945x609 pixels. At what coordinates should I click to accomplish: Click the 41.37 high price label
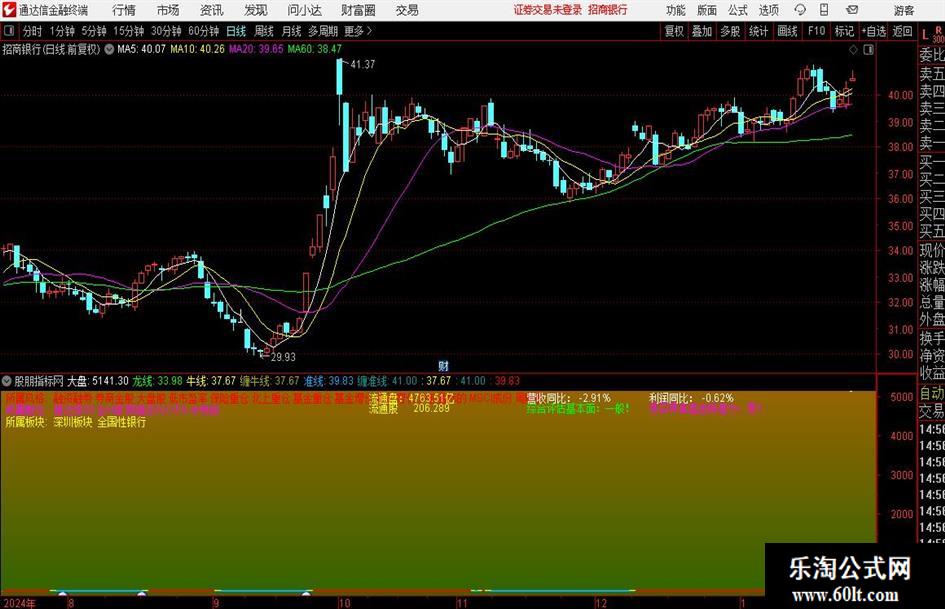click(x=362, y=65)
